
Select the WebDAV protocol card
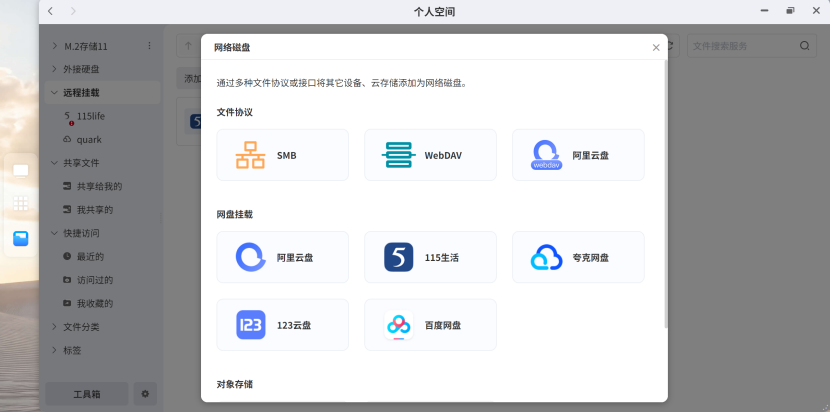click(x=430, y=155)
